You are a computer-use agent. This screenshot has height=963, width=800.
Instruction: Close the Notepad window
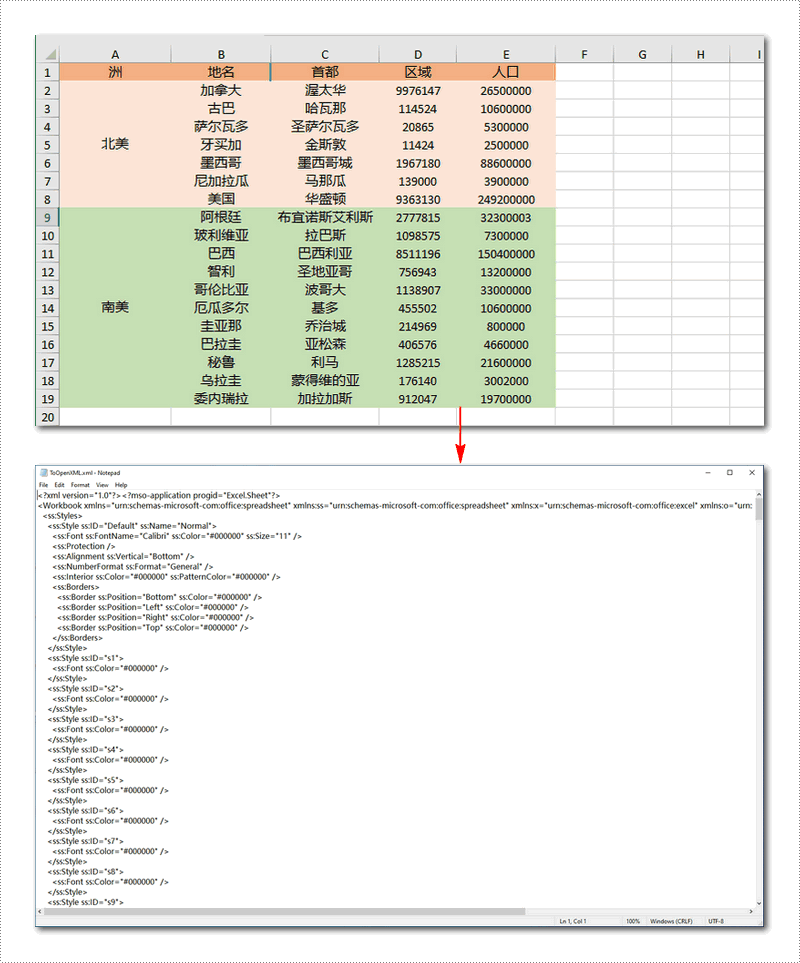(751, 472)
